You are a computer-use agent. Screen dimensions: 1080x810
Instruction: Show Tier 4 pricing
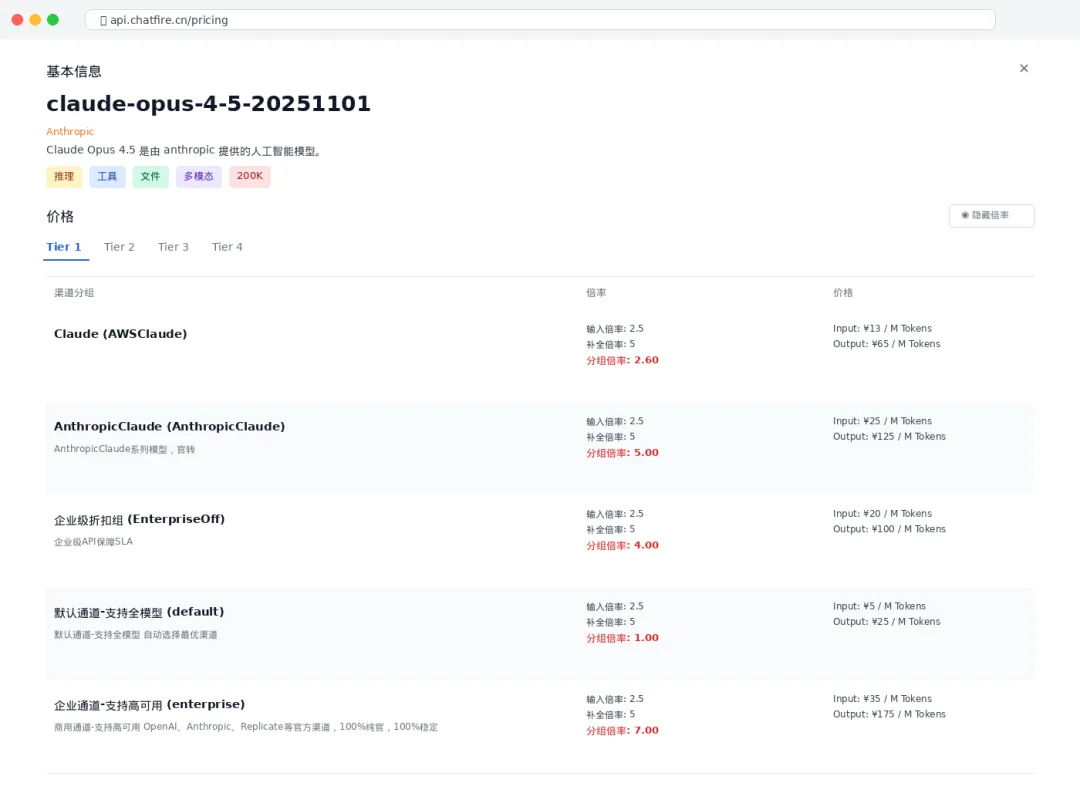pyautogui.click(x=227, y=247)
